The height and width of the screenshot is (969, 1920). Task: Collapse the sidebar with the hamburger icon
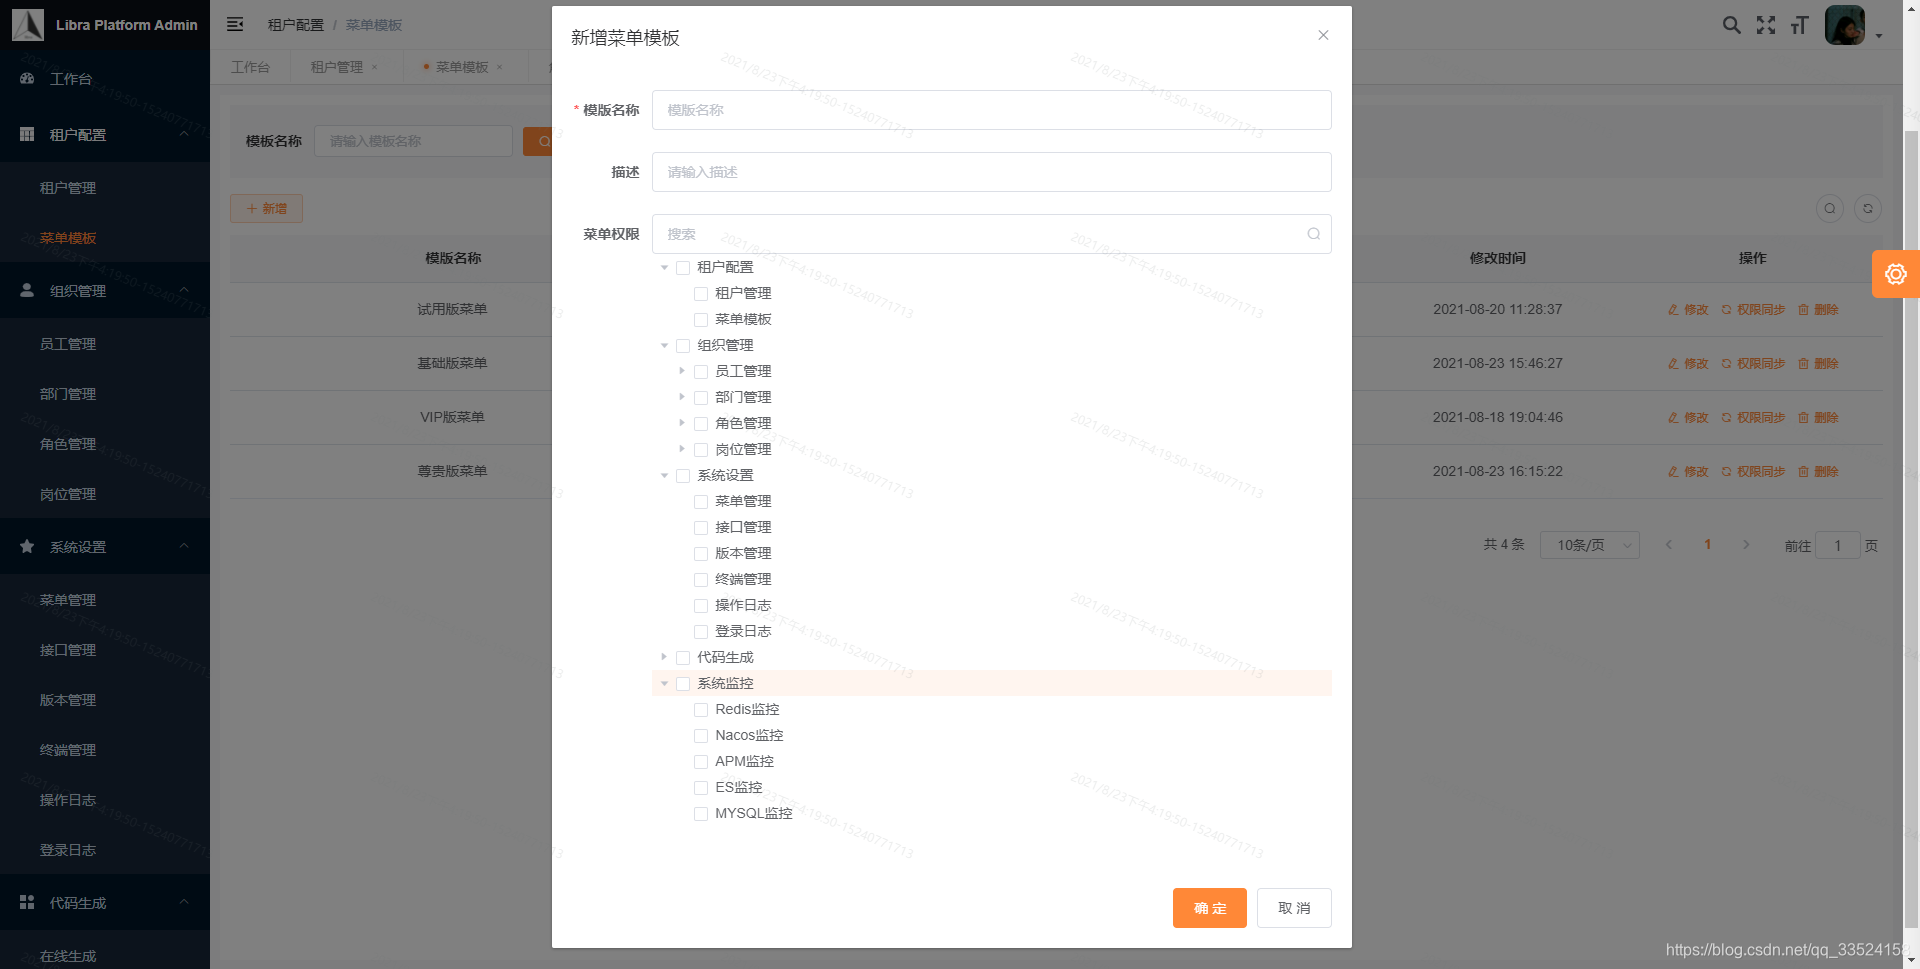tap(235, 24)
